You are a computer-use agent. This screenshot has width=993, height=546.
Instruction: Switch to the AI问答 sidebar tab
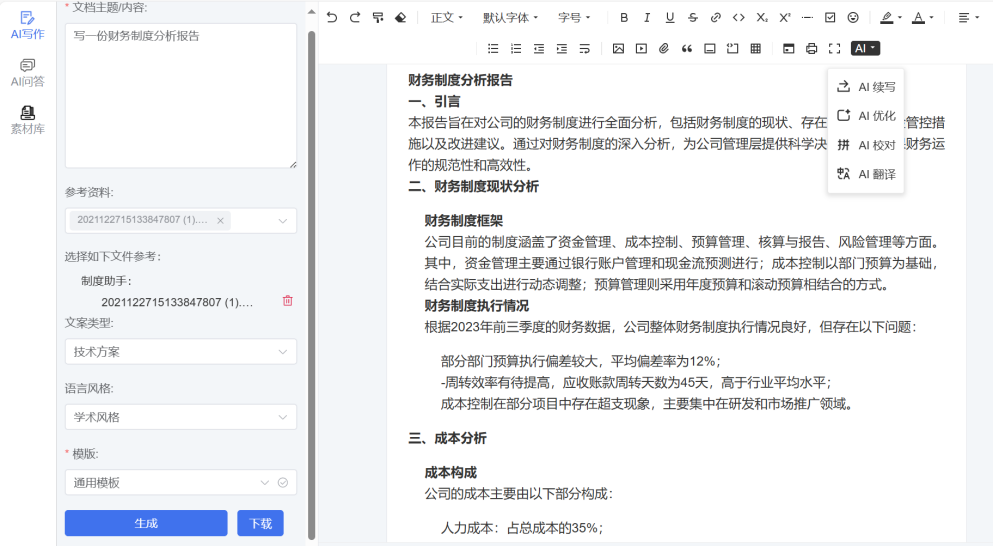coord(27,72)
